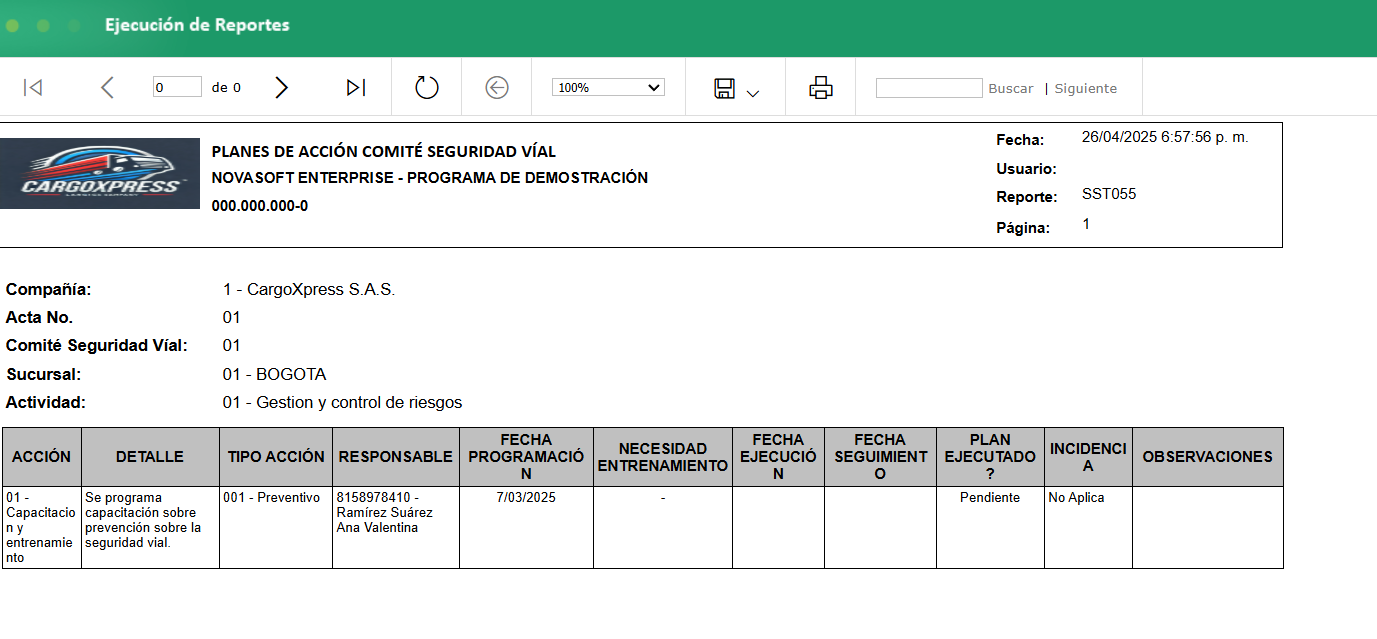
Task: Click the search text field
Action: 929,88
